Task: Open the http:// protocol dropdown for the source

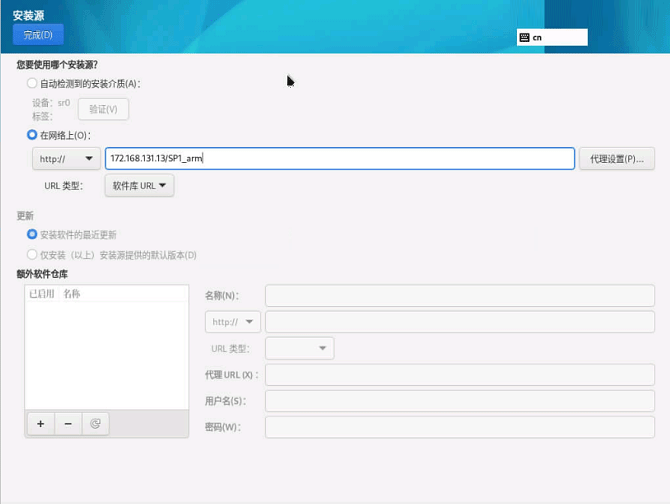Action: click(66, 159)
